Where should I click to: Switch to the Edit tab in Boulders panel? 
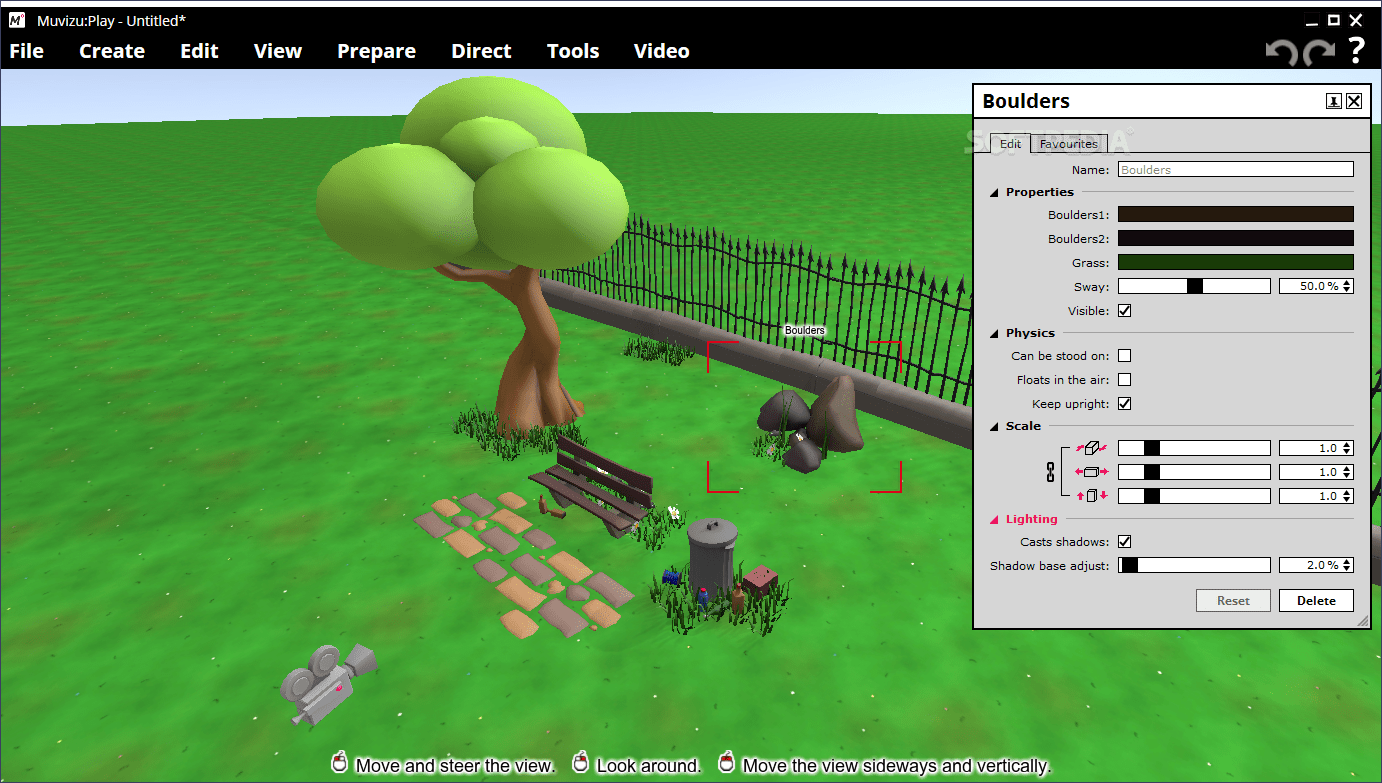(x=1011, y=144)
